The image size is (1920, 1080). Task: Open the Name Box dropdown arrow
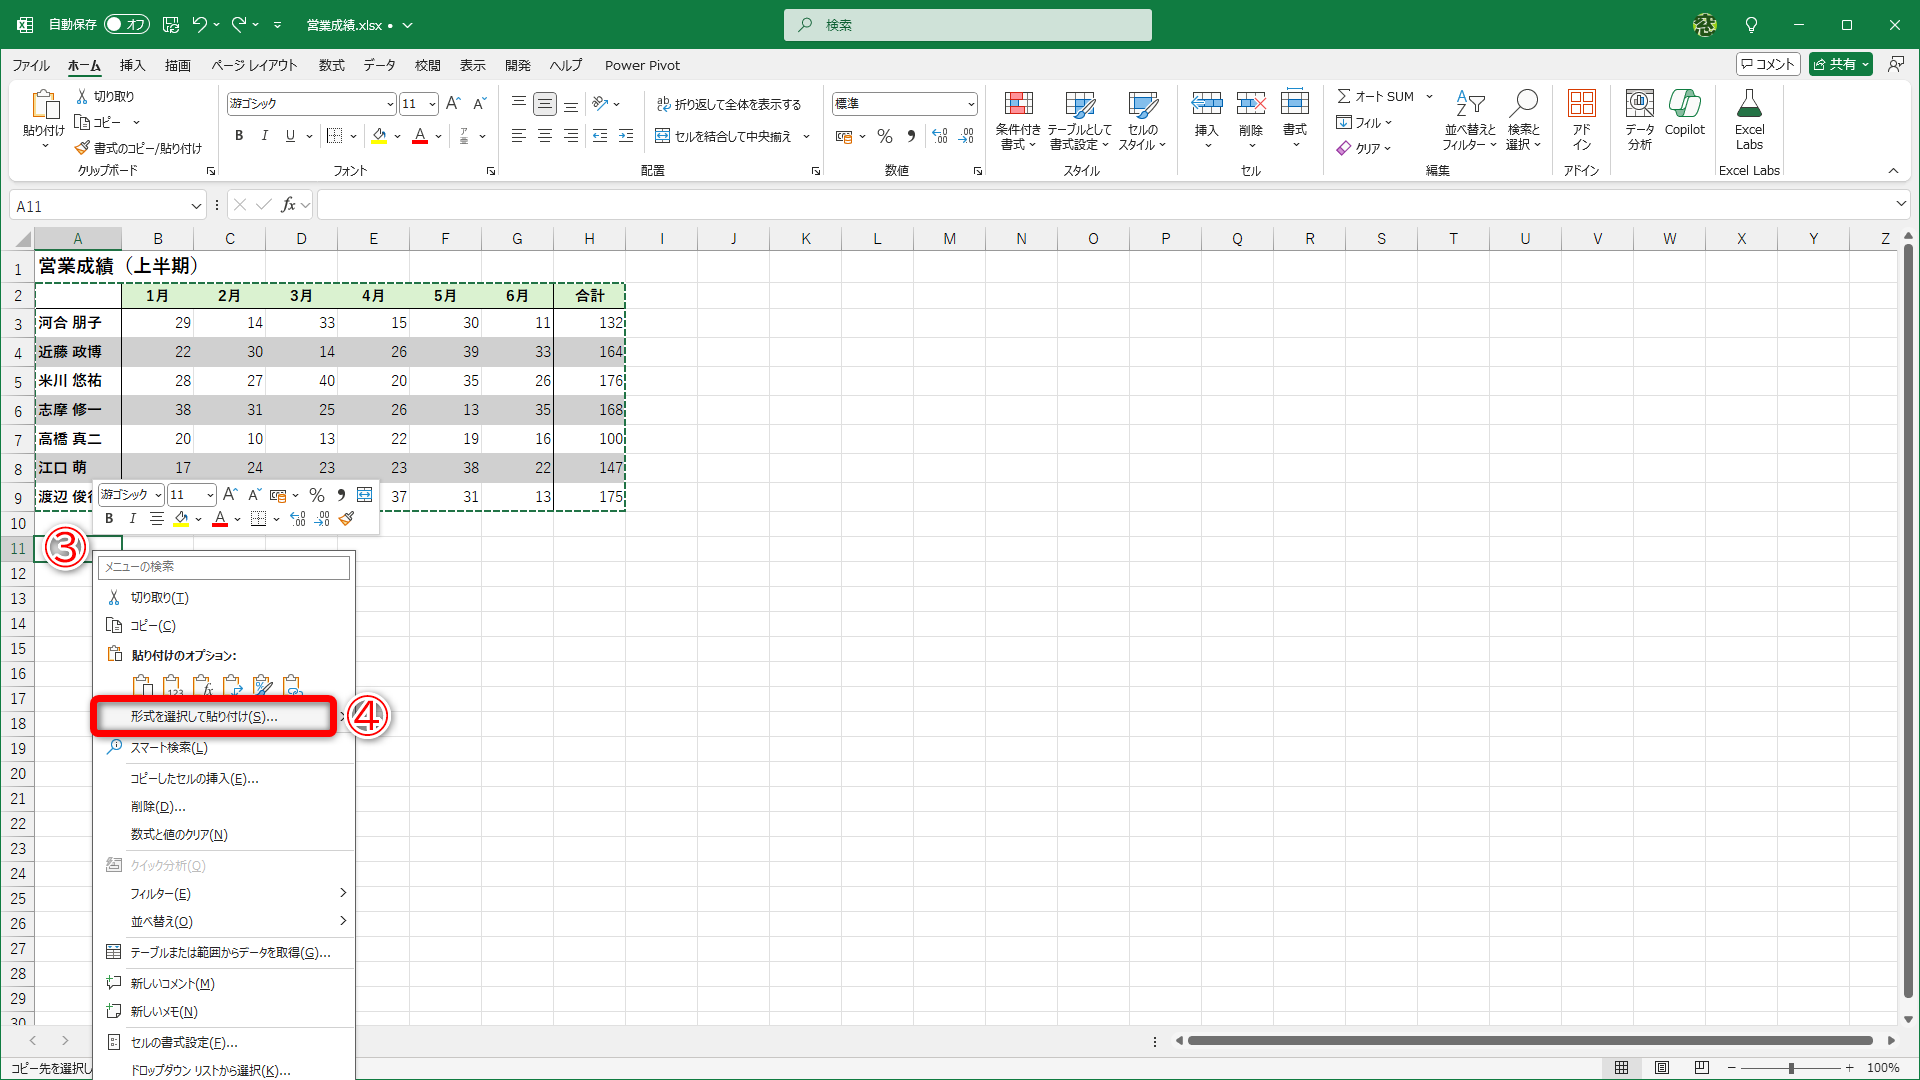tap(196, 206)
